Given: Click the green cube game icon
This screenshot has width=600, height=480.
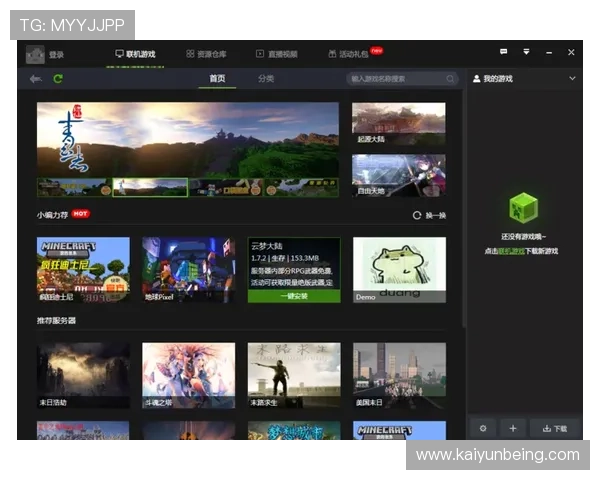Looking at the screenshot, I should (x=524, y=209).
